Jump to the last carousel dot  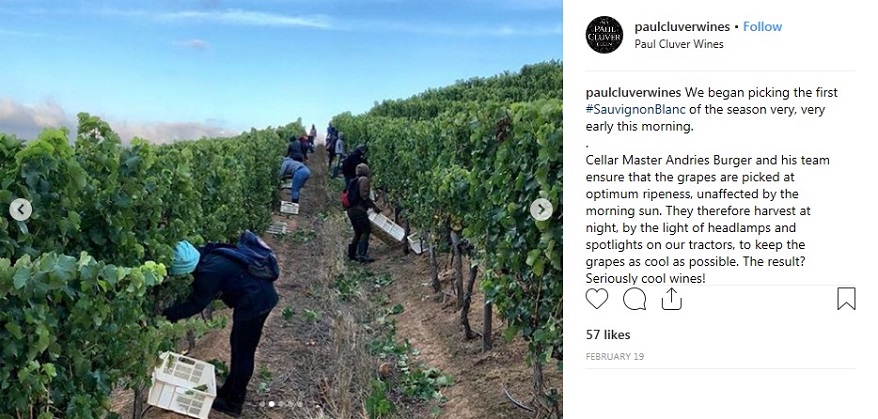[x=300, y=404]
